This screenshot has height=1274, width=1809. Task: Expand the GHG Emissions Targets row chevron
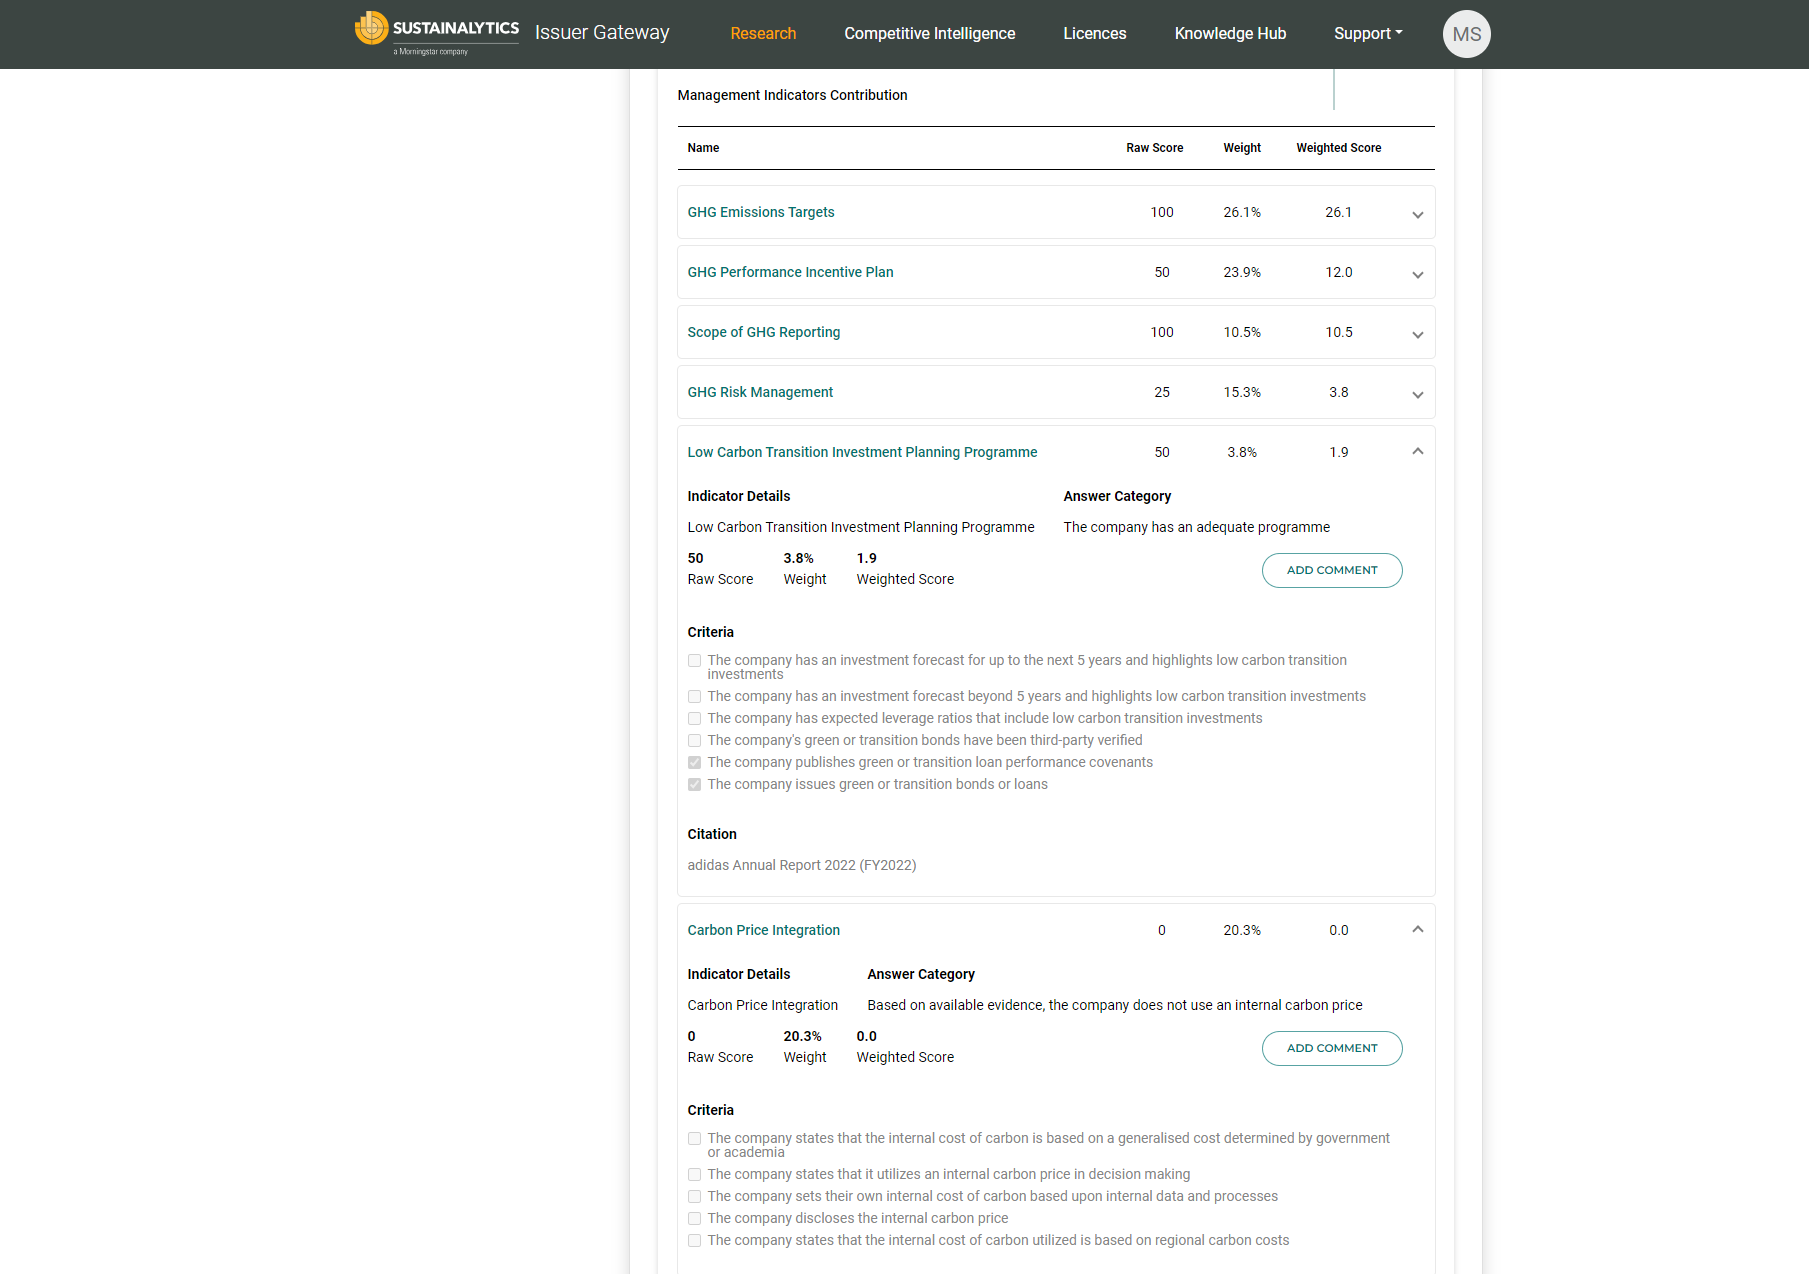tap(1417, 214)
